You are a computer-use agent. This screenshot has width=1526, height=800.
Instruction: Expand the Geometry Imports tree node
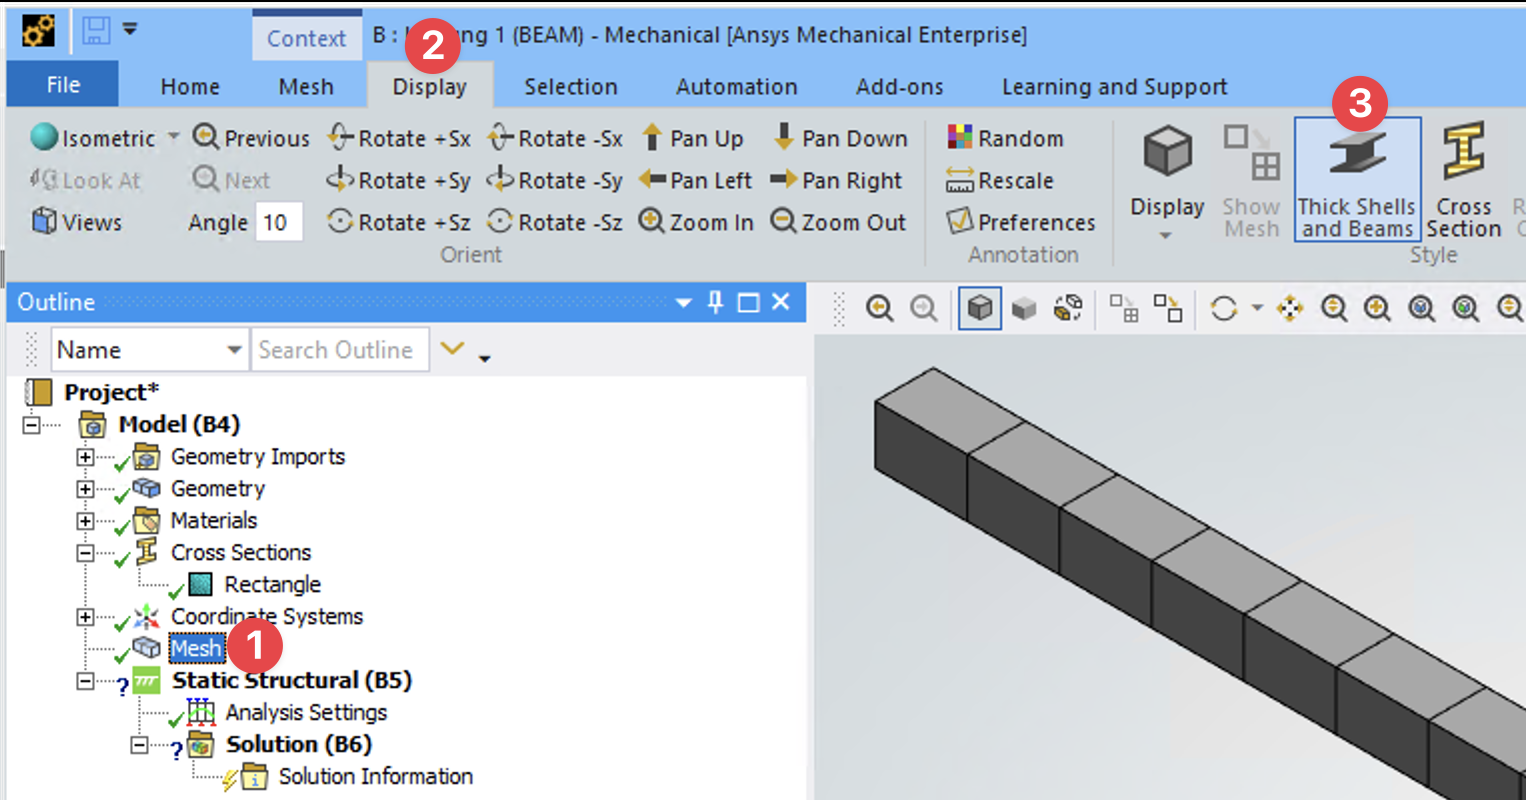86,457
